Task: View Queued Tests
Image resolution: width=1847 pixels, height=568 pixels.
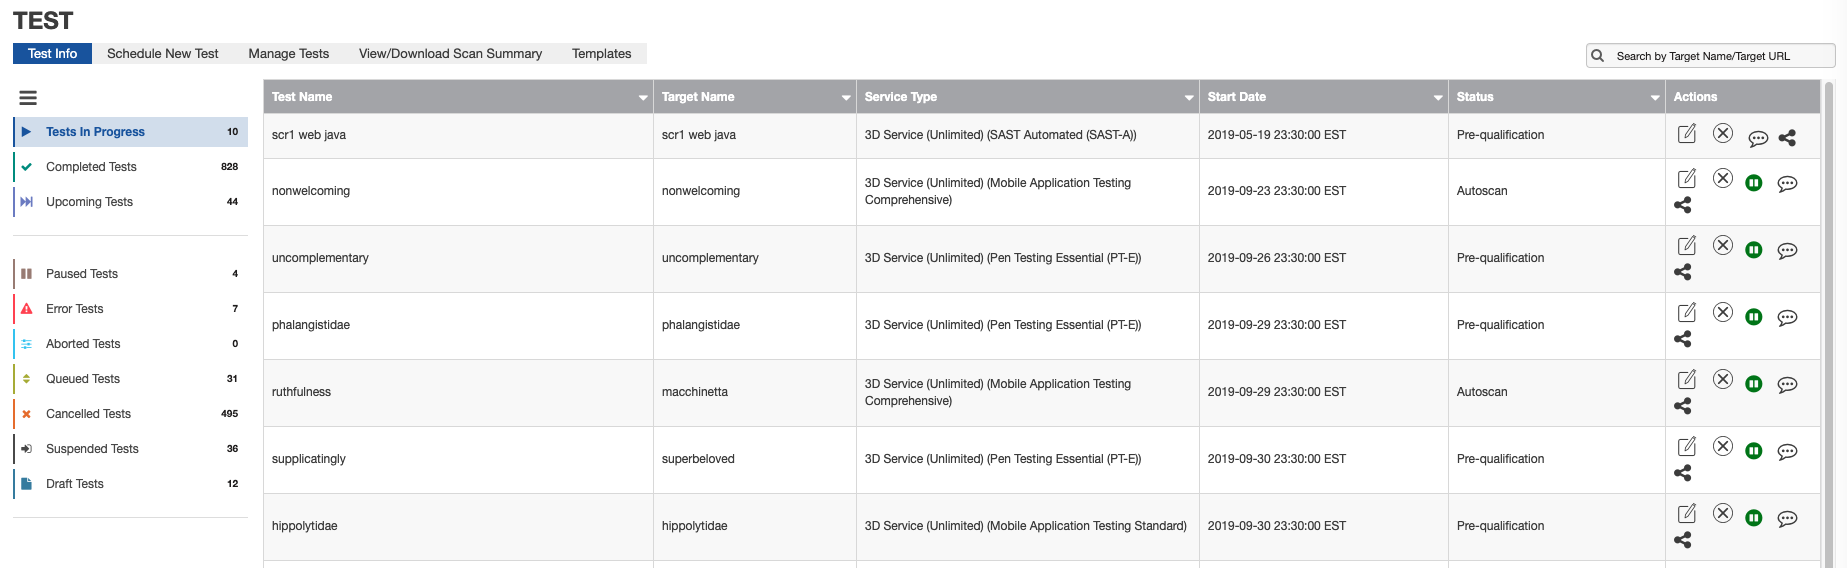Action: (130, 379)
